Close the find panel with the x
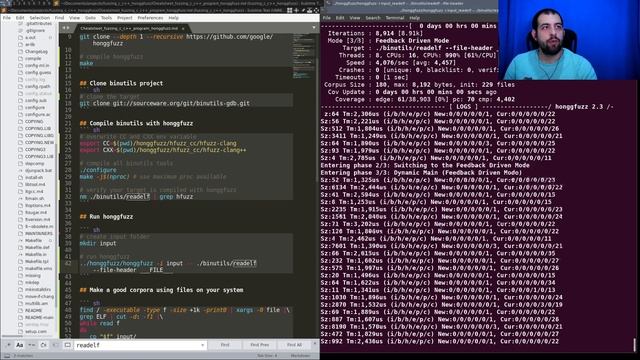The image size is (640, 360). (x=315, y=344)
